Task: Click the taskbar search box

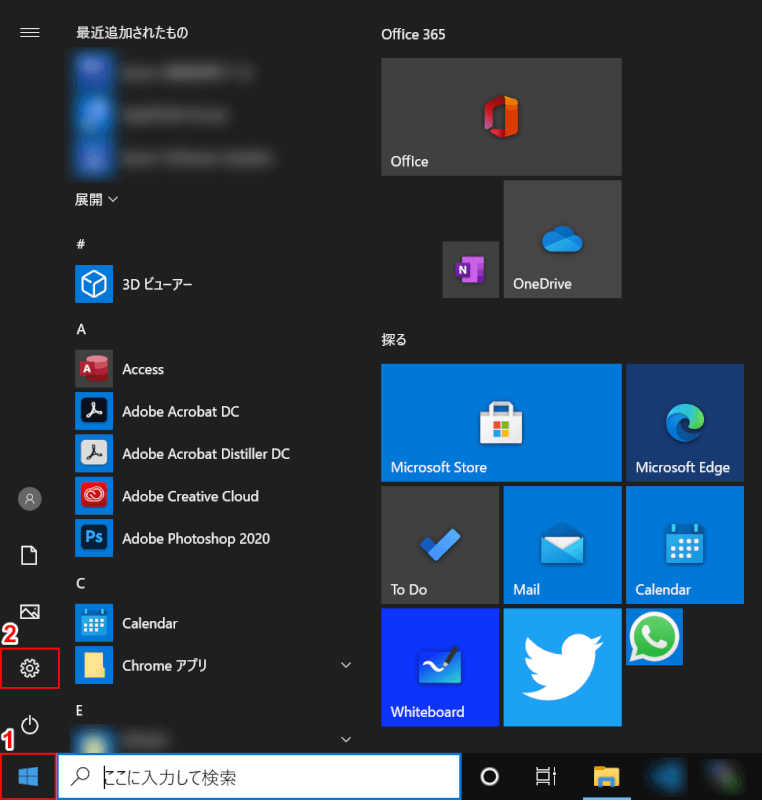Action: point(260,777)
